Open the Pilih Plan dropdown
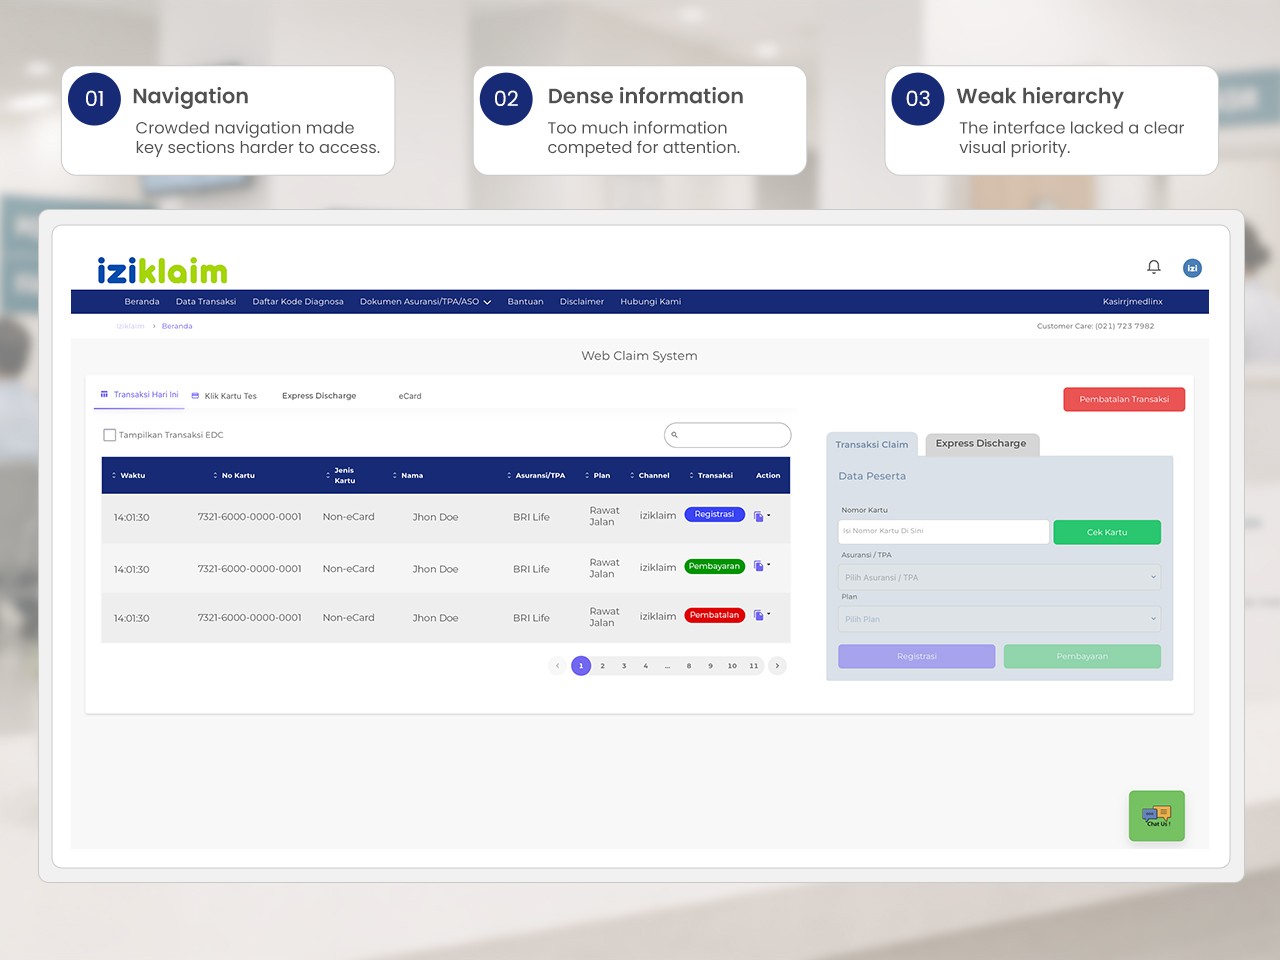The image size is (1280, 960). click(x=999, y=619)
